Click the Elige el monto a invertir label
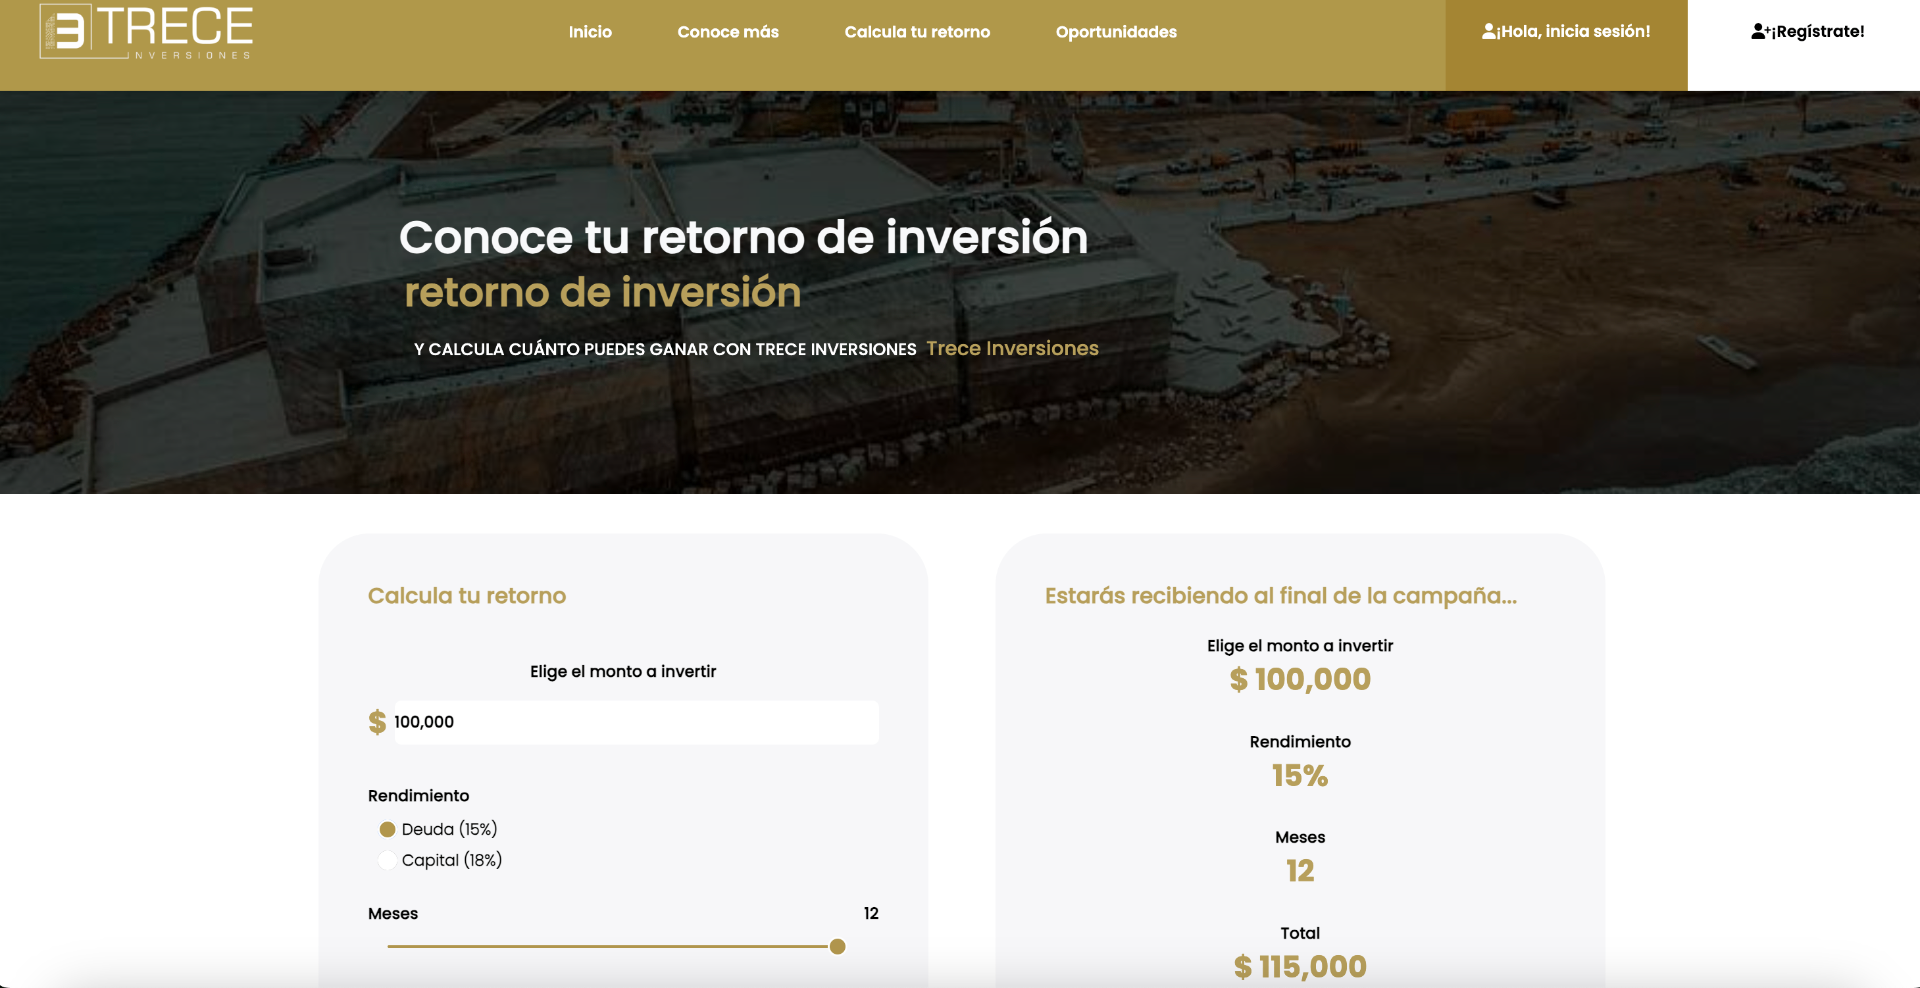This screenshot has width=1920, height=988. tap(624, 671)
